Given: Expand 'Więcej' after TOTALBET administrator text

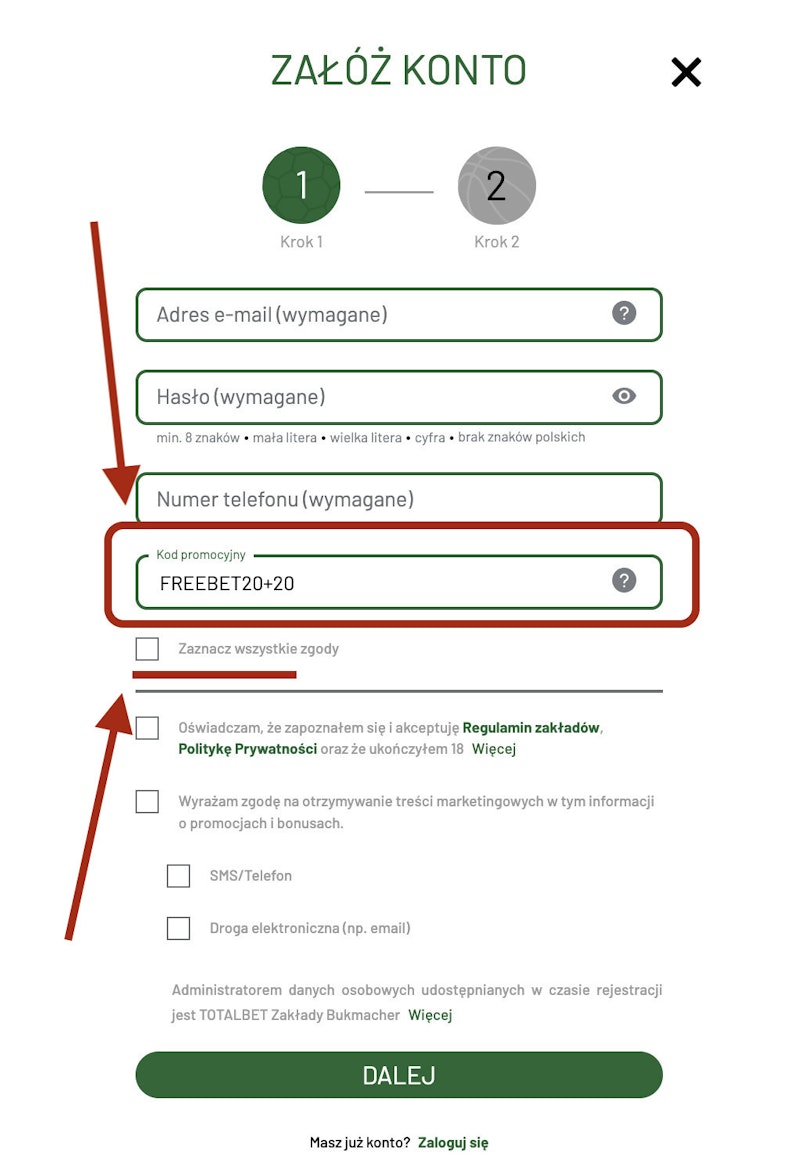Looking at the screenshot, I should point(430,1015).
